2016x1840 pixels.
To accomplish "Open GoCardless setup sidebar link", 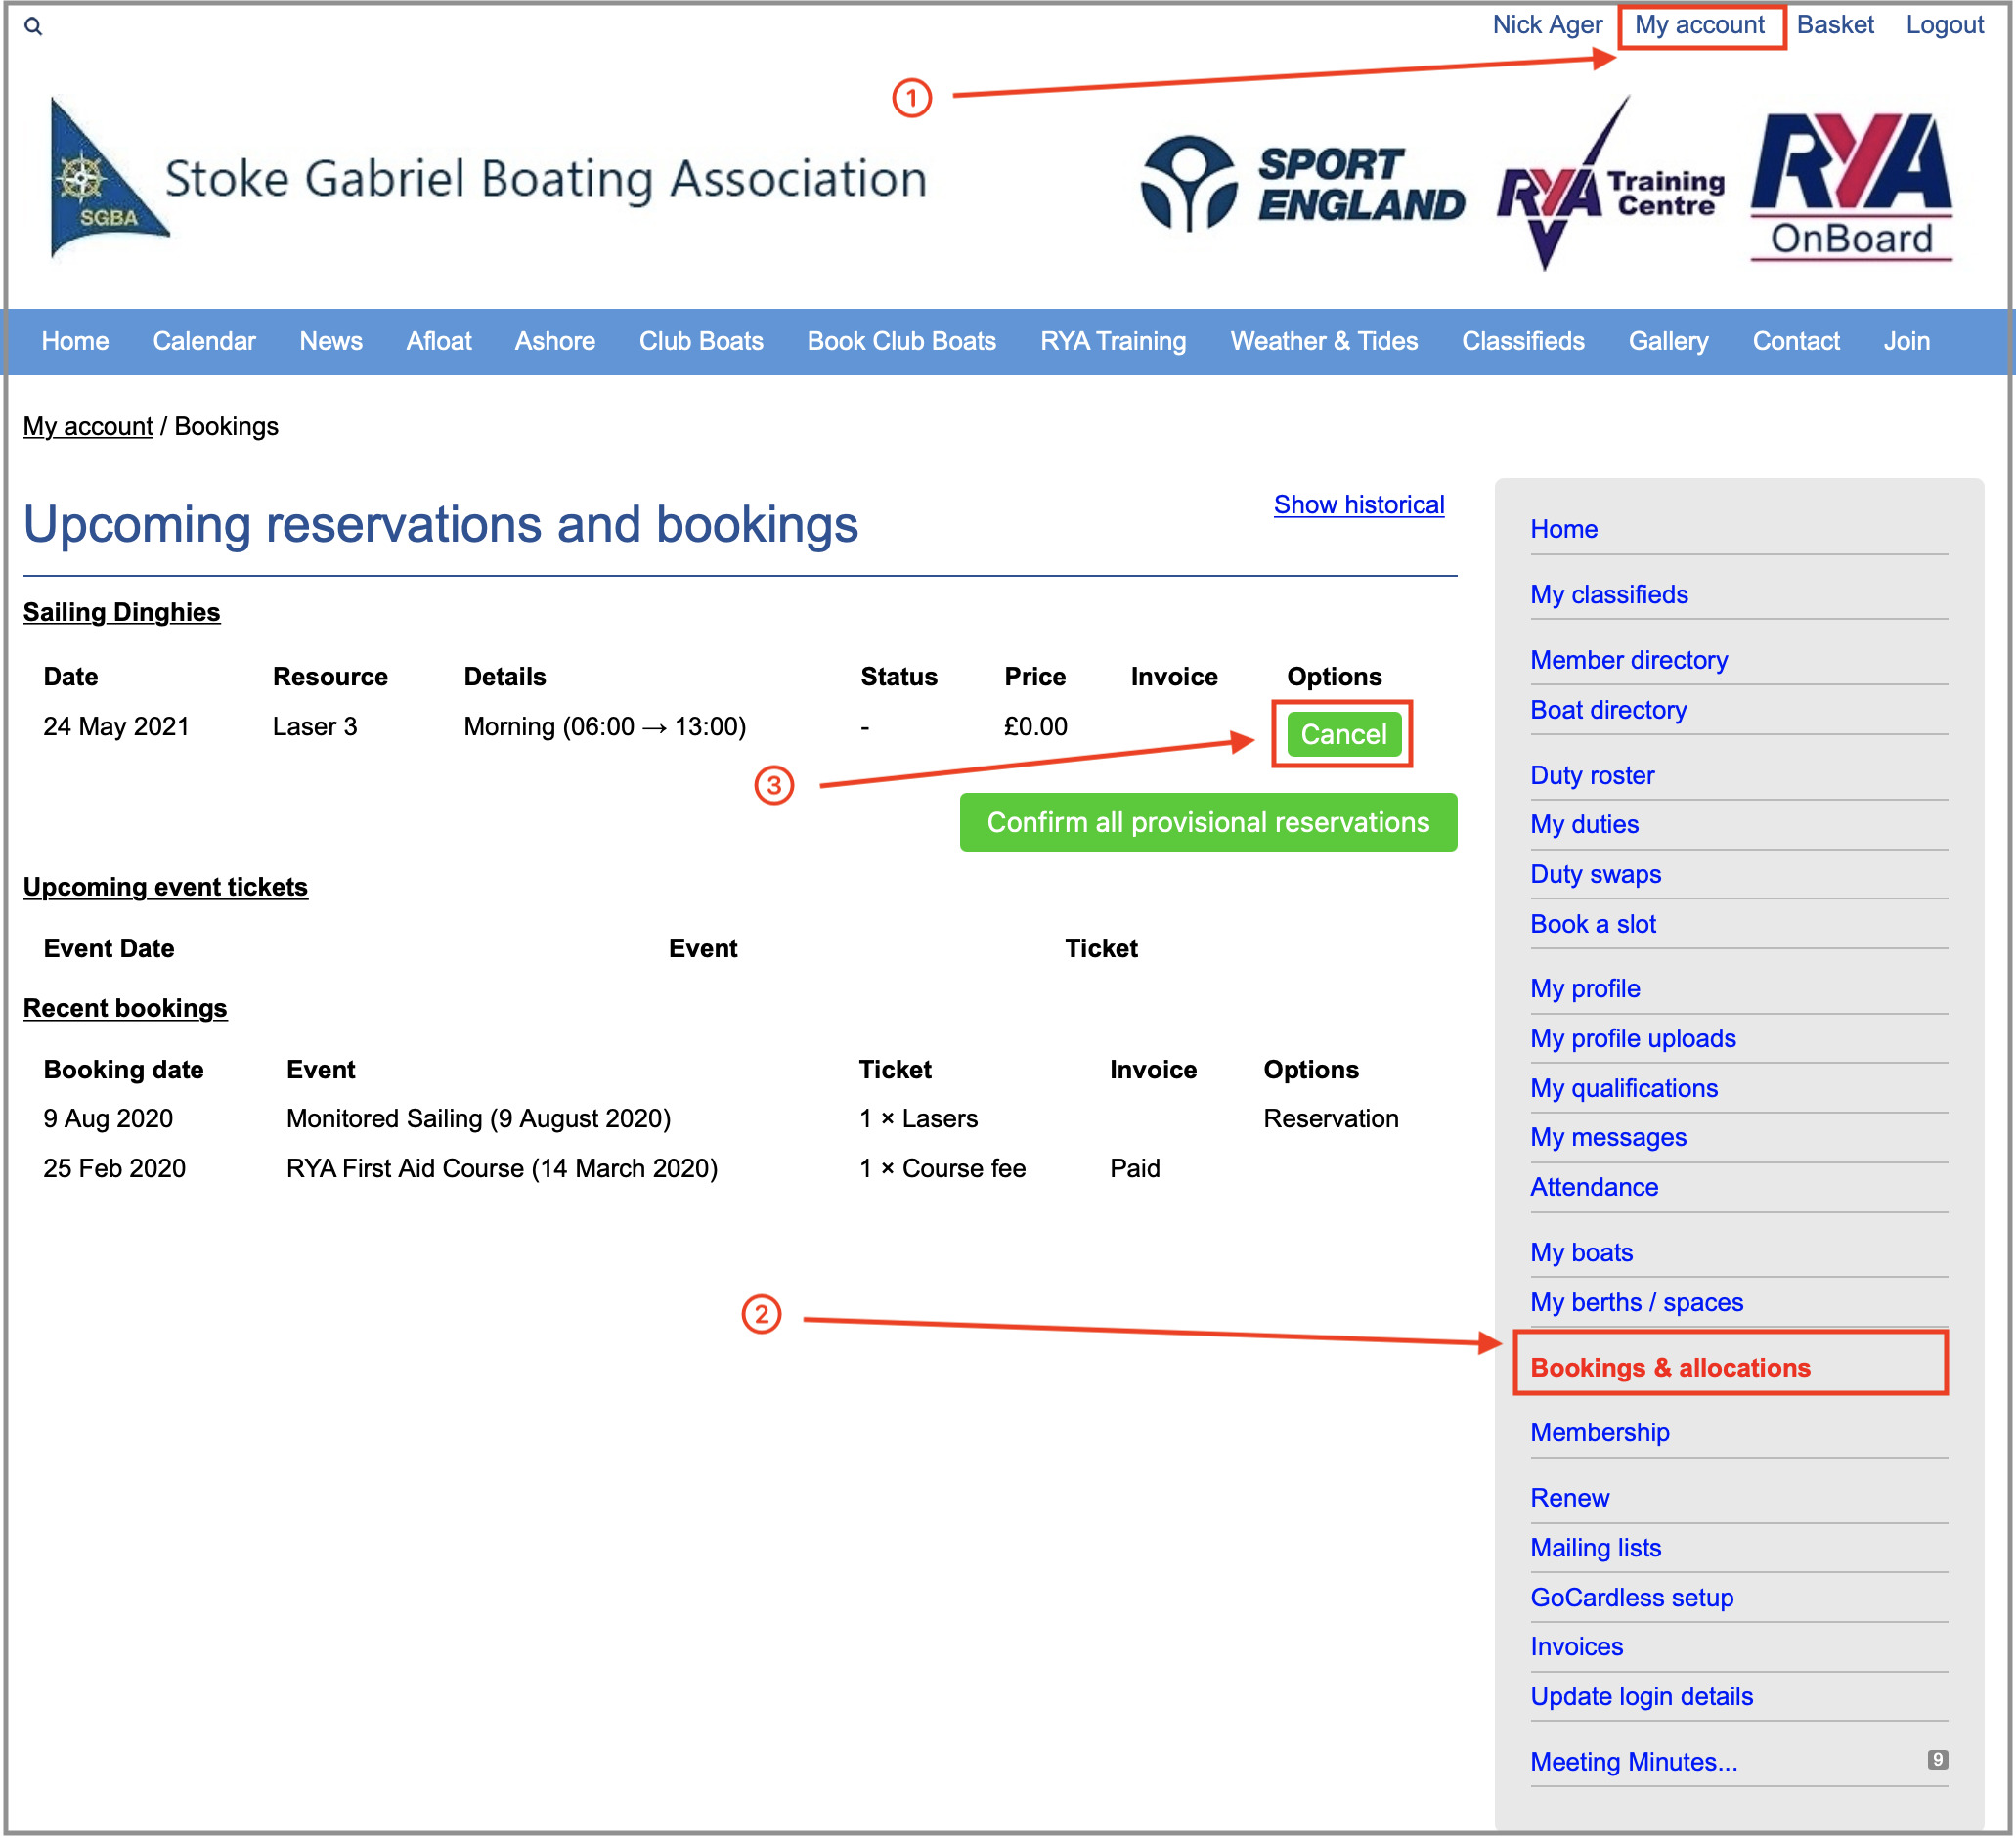I will 1632,1597.
